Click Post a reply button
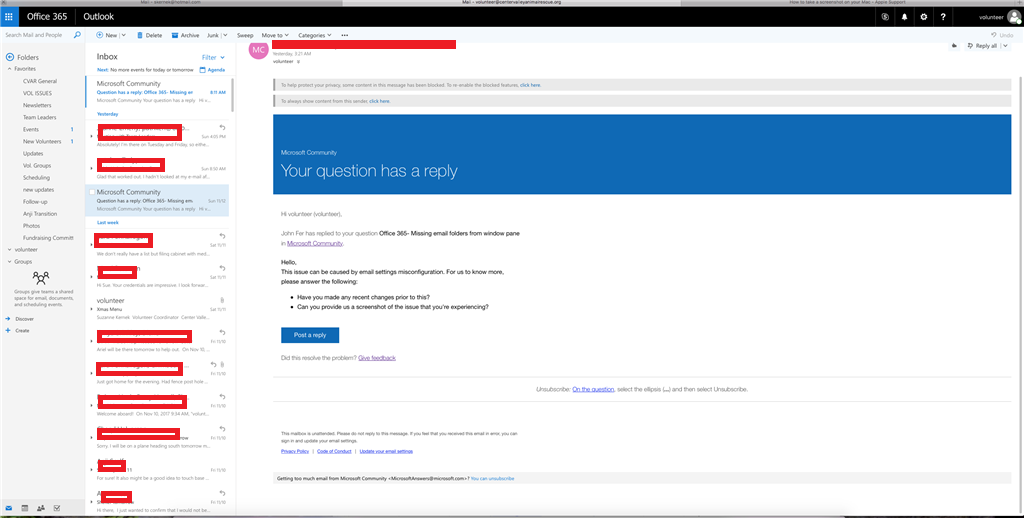Screen dimensions: 1024x518 coord(310,335)
